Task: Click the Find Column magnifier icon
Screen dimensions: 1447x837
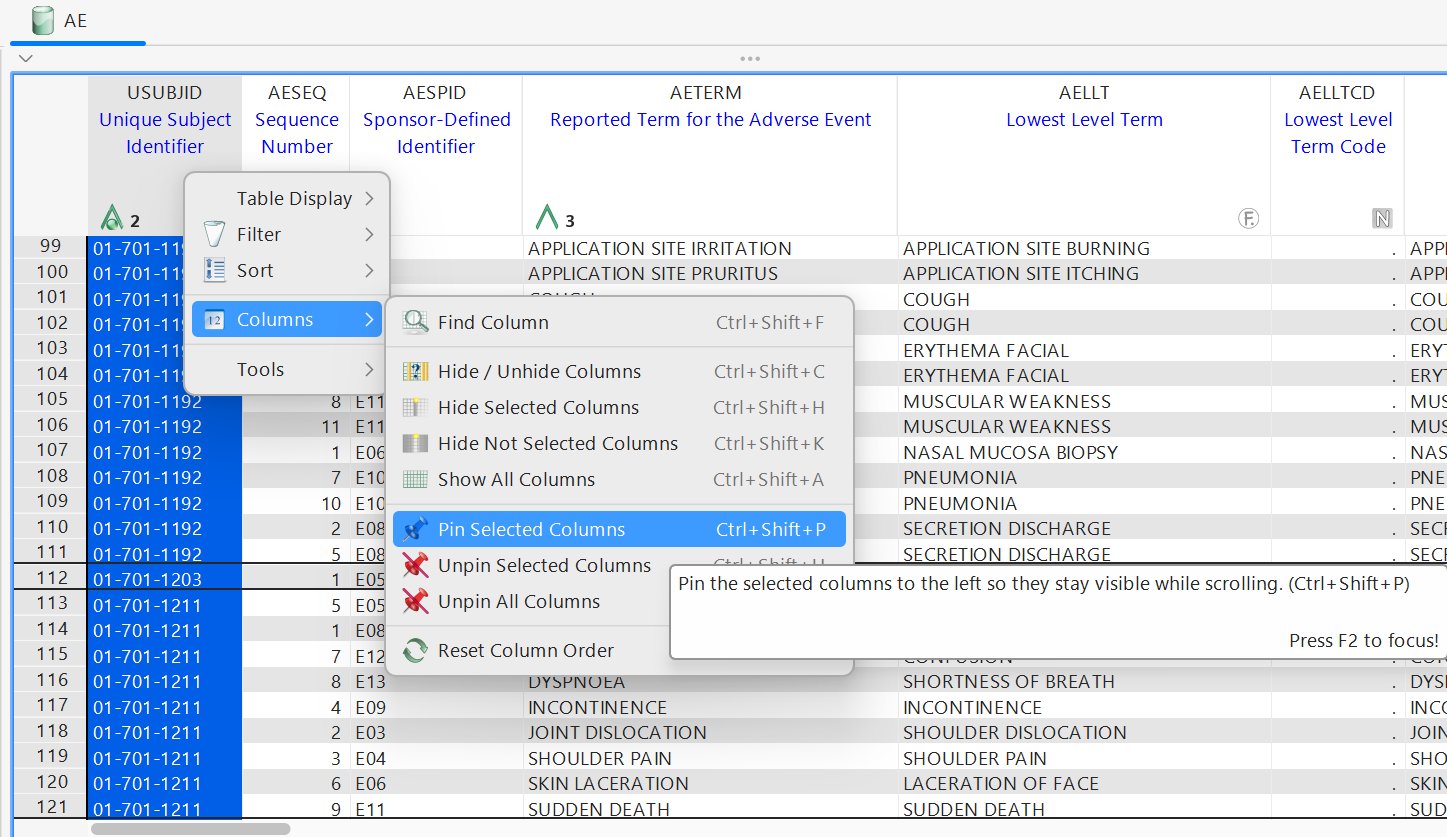Action: 415,322
